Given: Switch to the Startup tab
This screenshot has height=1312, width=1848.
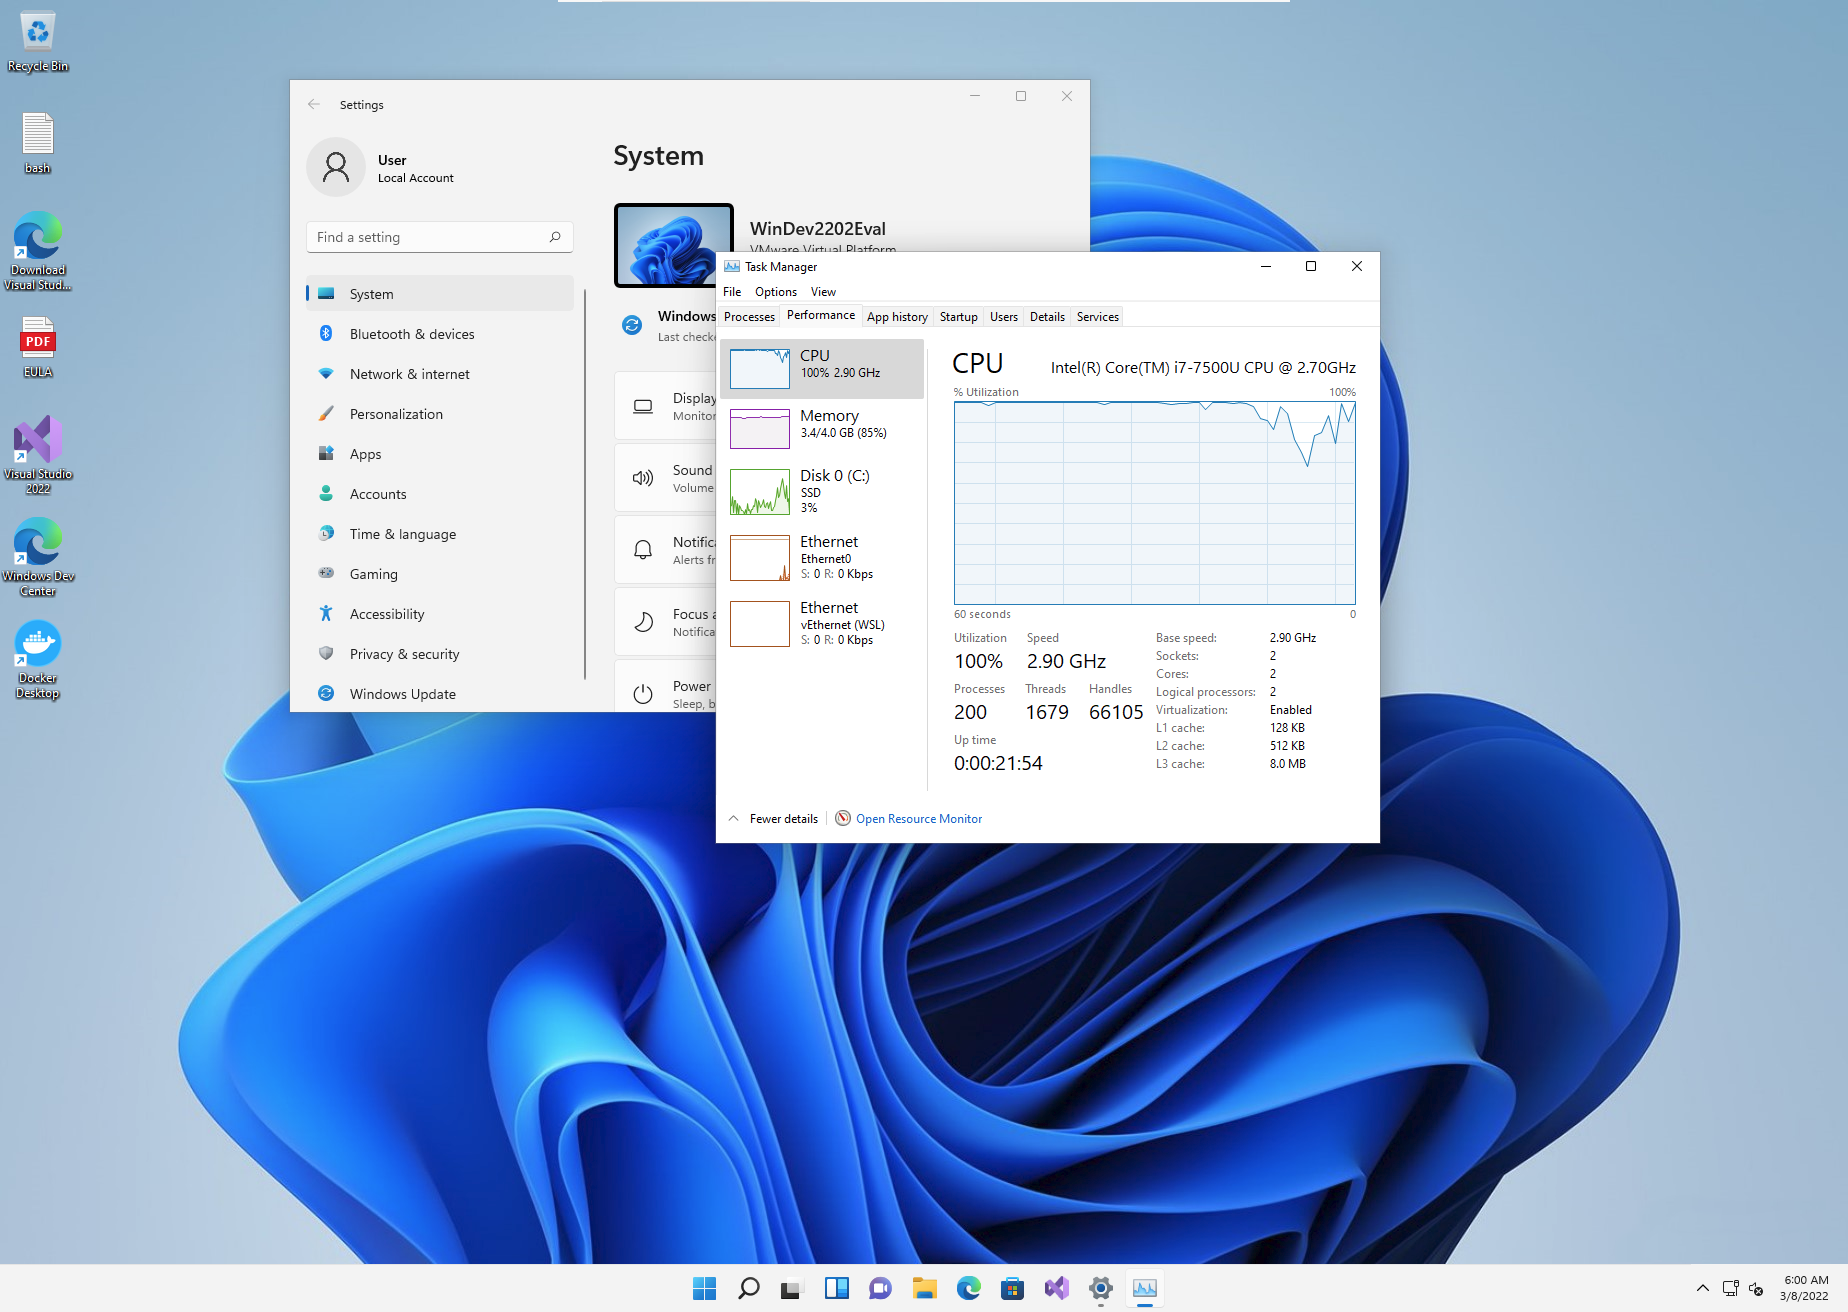Looking at the screenshot, I should pos(958,317).
